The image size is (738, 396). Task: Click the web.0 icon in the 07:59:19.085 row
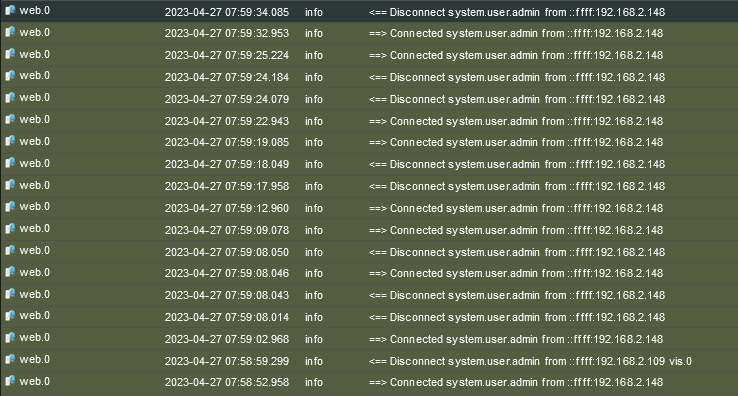coord(10,141)
